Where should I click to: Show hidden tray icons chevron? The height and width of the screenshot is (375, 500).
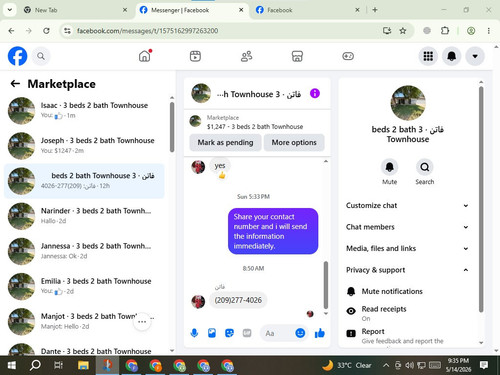pyautogui.click(x=386, y=365)
